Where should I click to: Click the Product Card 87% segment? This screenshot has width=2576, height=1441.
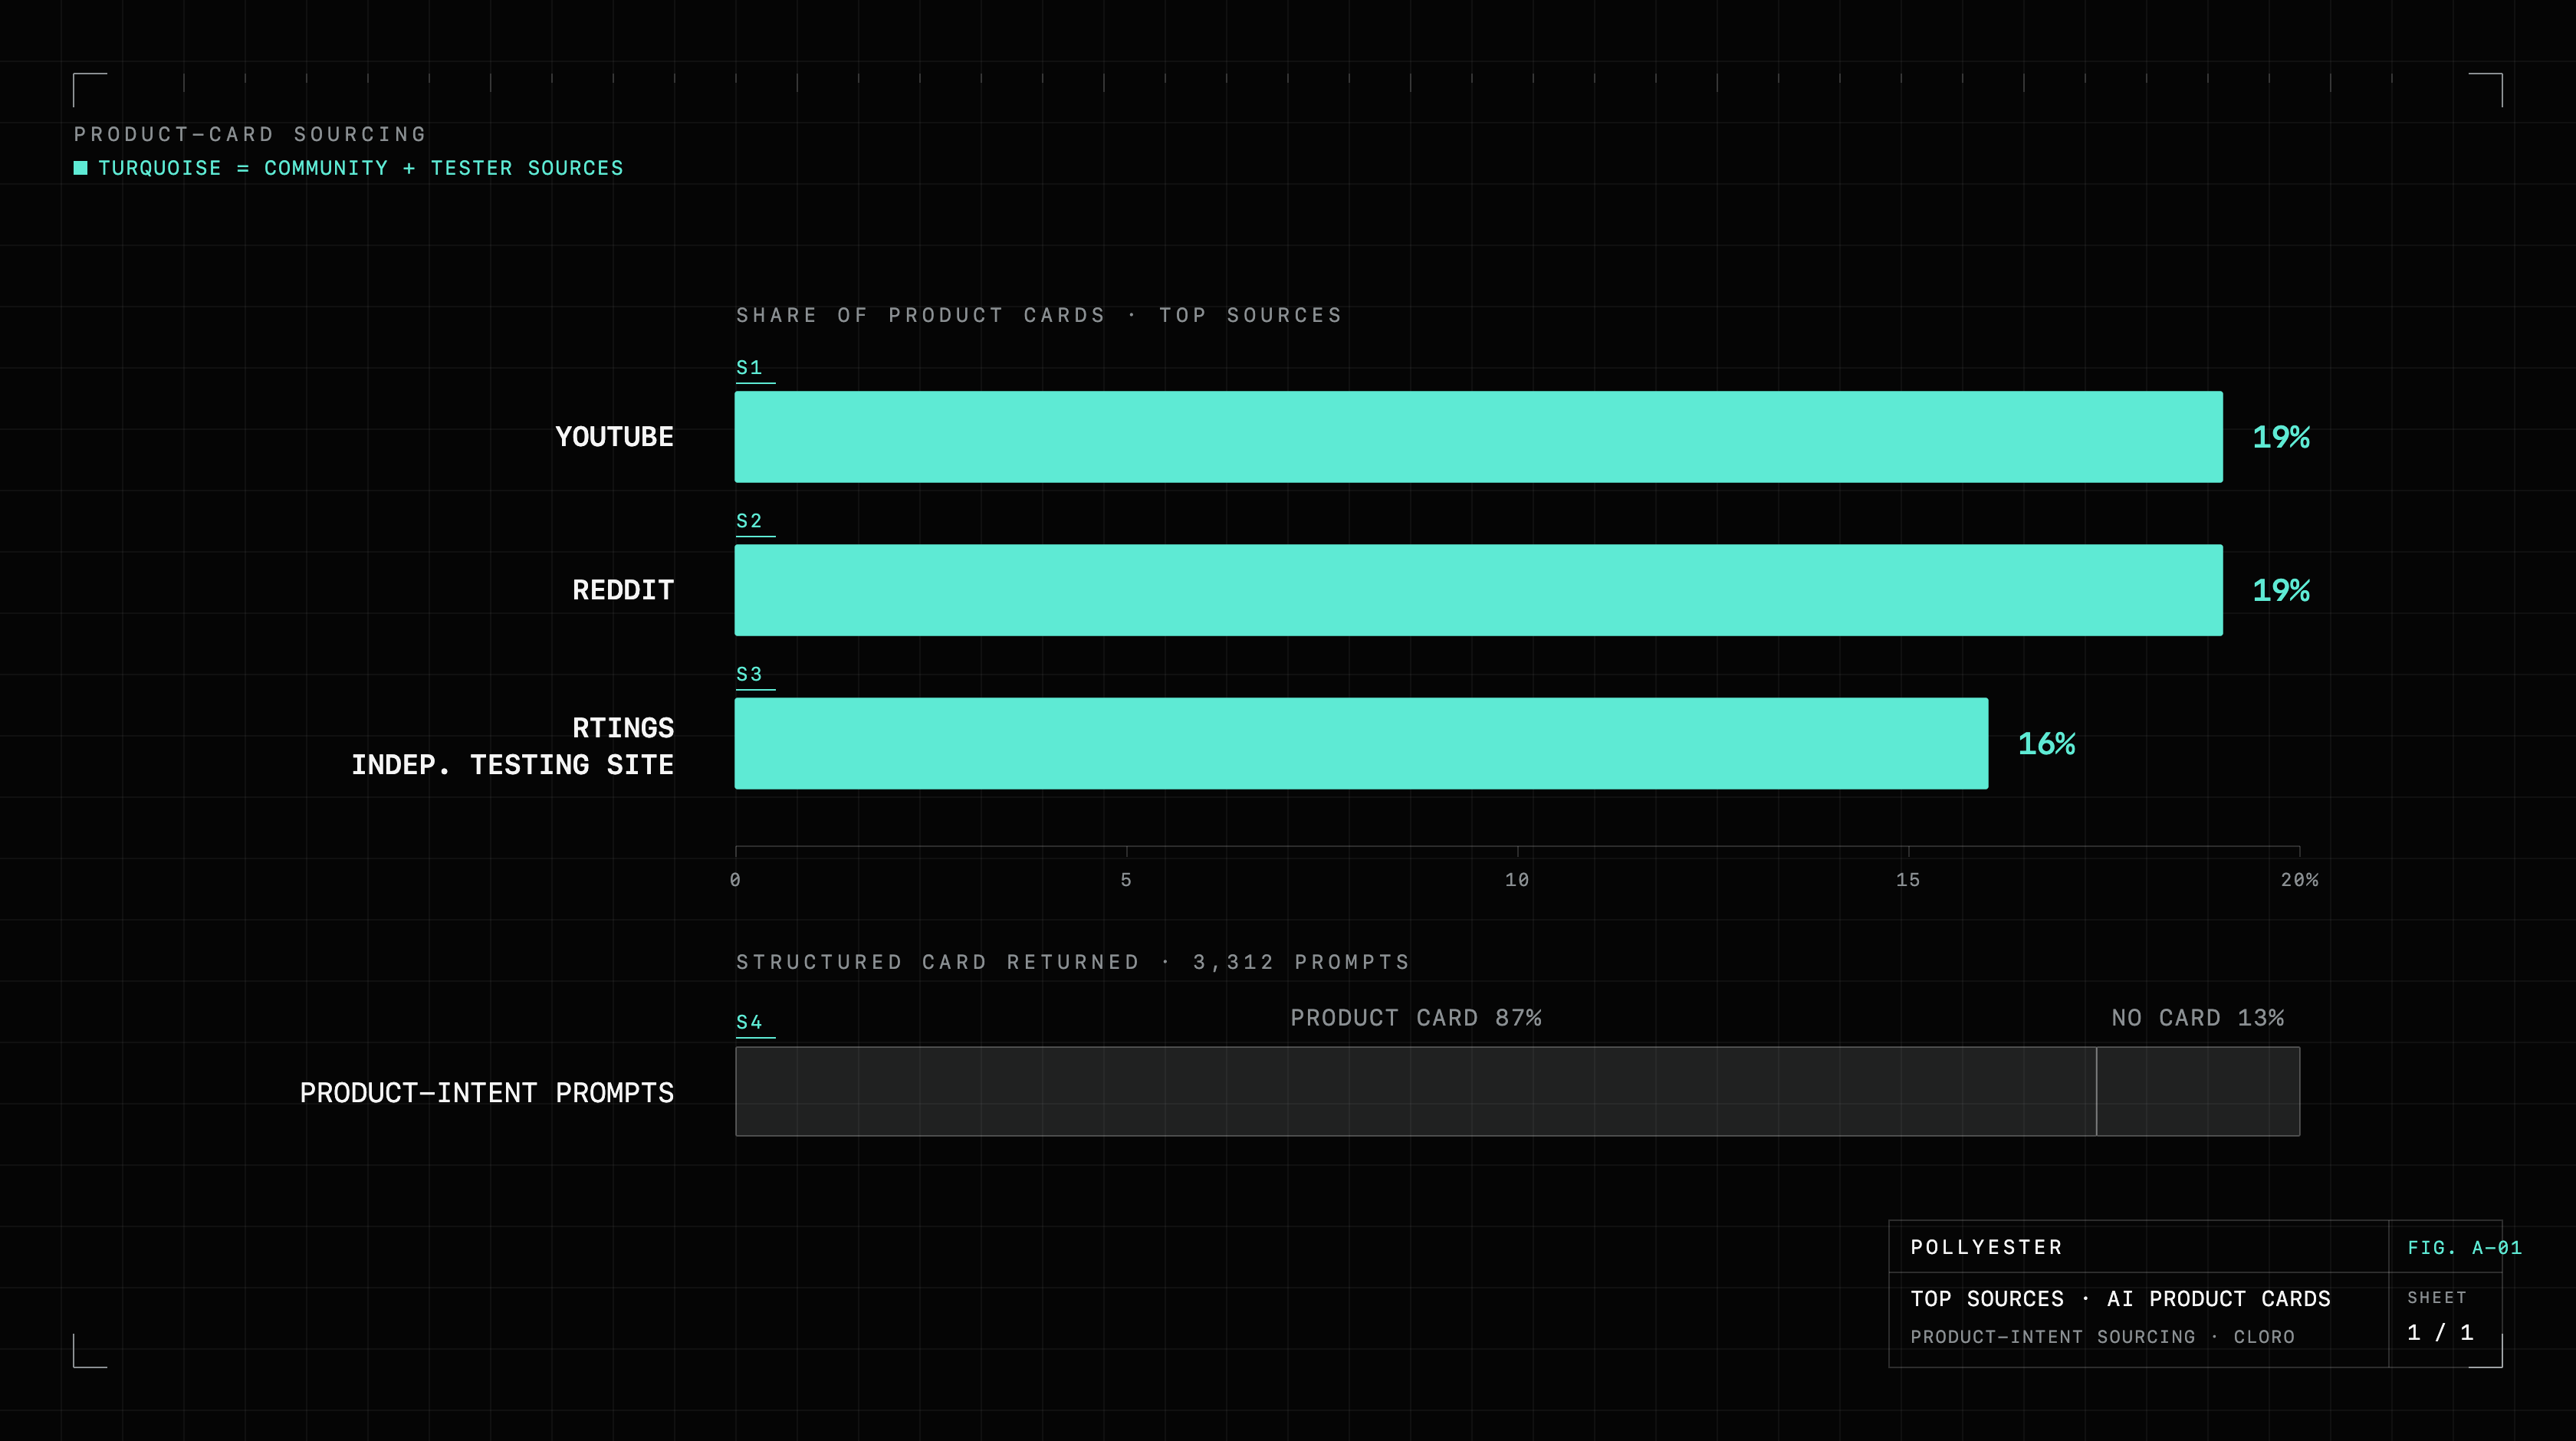click(1416, 1091)
